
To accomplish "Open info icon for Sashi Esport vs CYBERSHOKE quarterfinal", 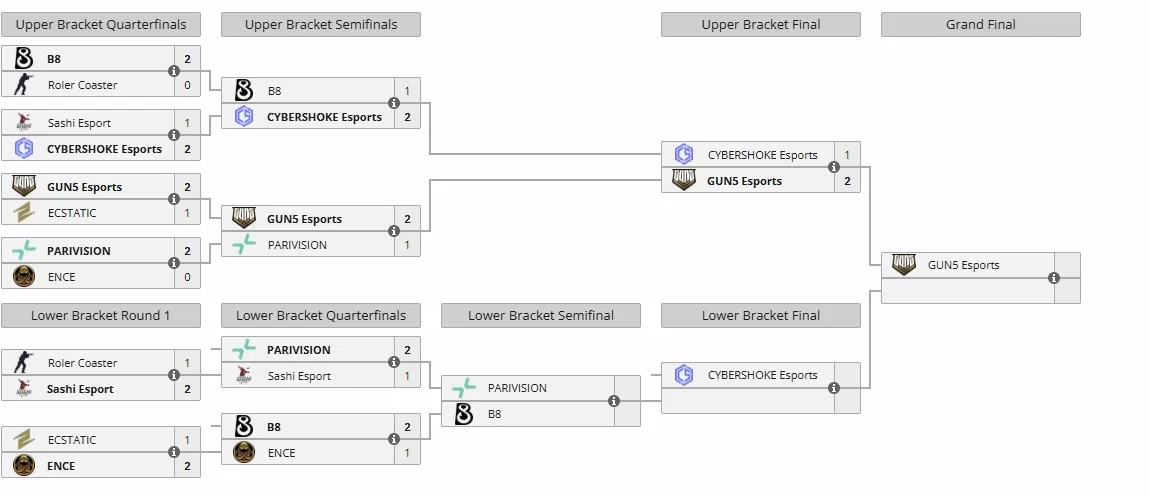I will coord(174,135).
